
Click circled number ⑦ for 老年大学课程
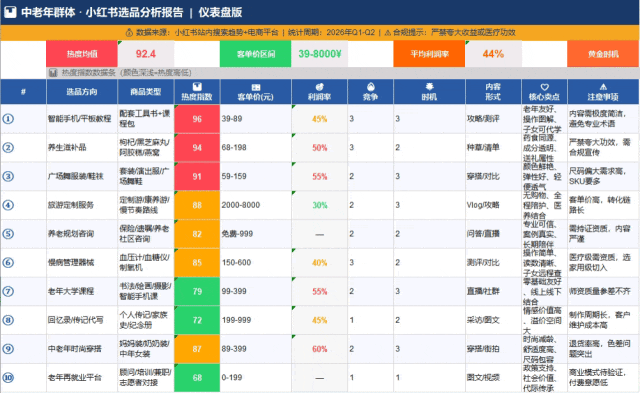tap(8, 291)
